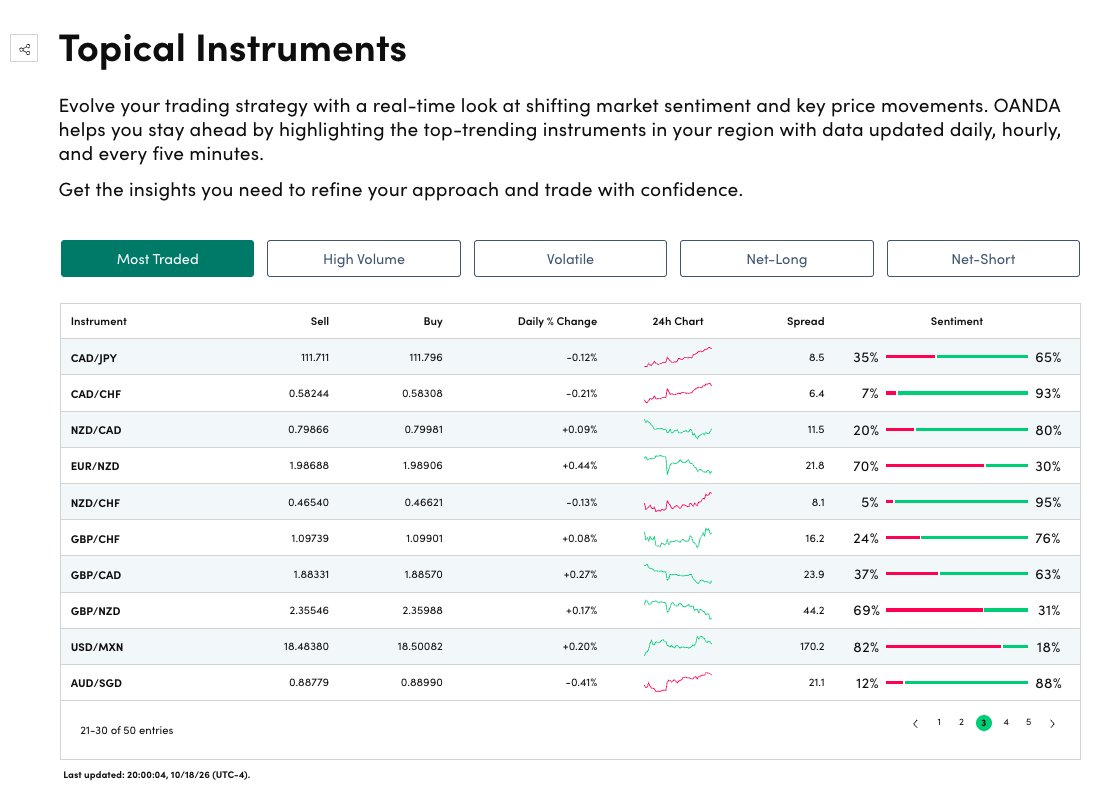Viewport: 1113px width, 799px height.
Task: Open the GBP/CAD instrument row
Action: [570, 574]
